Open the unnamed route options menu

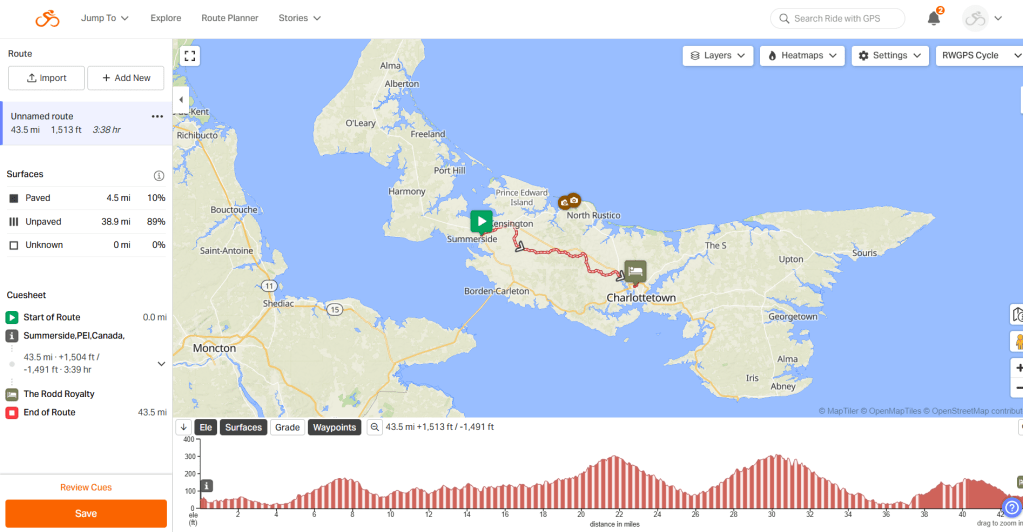point(157,116)
